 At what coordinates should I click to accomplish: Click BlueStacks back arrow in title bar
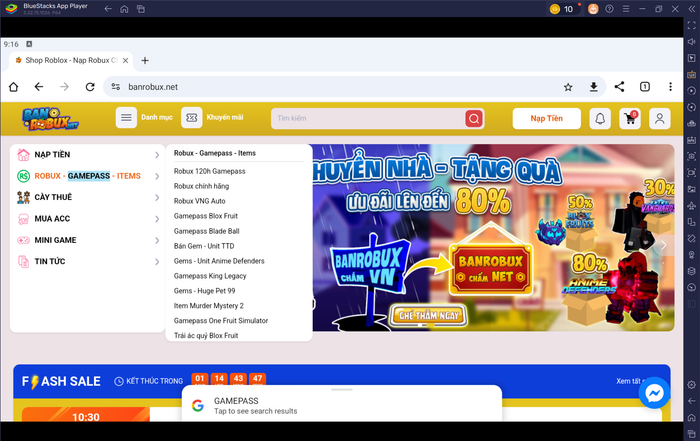click(108, 9)
